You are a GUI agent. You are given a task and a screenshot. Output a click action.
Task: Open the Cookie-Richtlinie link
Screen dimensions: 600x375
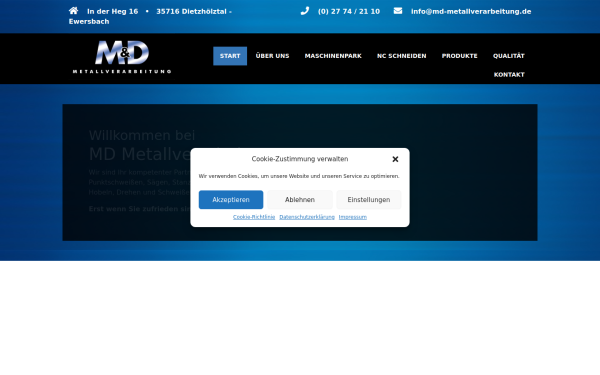(254, 217)
